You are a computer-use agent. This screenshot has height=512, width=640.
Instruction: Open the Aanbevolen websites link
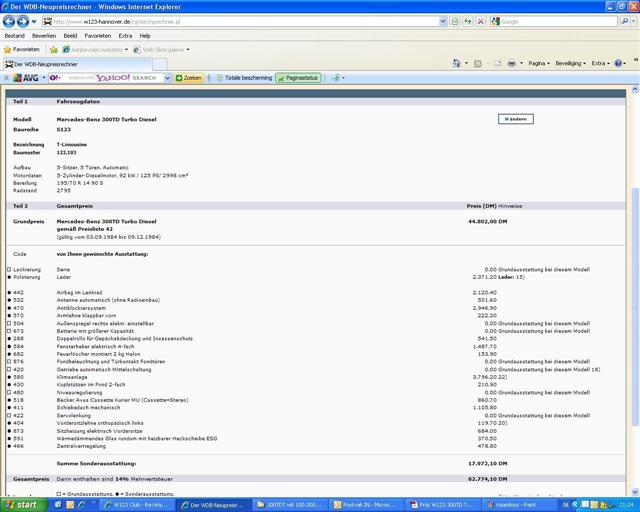coord(95,50)
